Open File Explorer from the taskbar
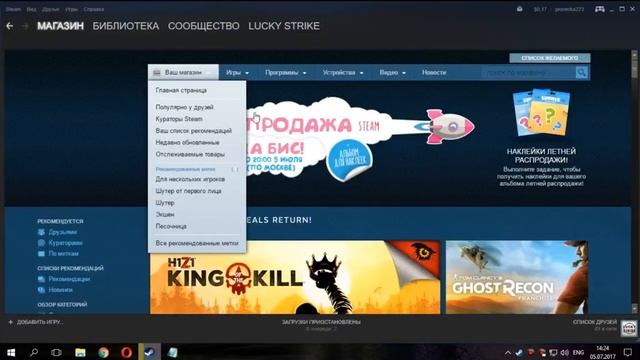The image size is (640, 360). click(x=80, y=352)
